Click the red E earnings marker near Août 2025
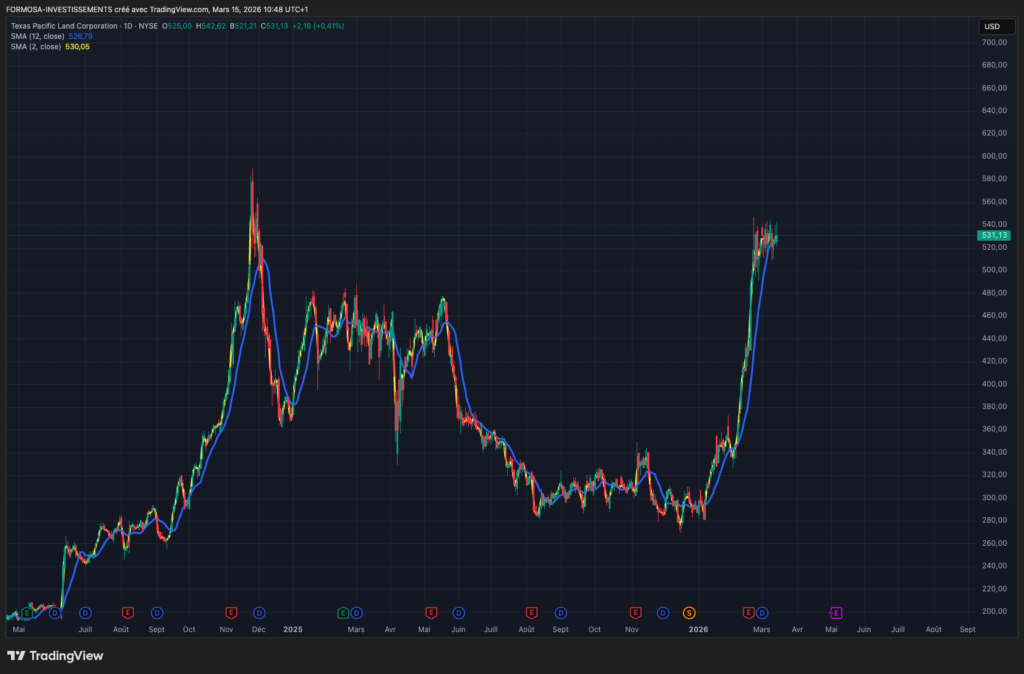The height and width of the screenshot is (674, 1024). tap(531, 612)
